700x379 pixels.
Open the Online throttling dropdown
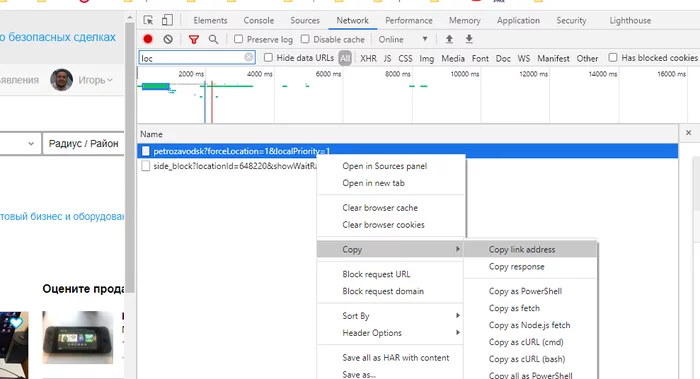(x=403, y=39)
